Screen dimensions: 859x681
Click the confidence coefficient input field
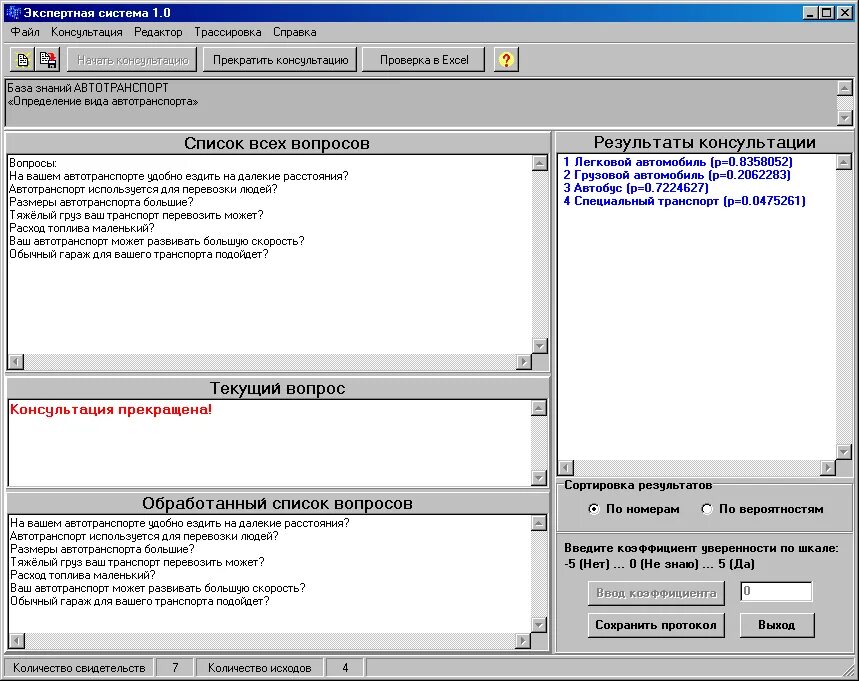776,592
